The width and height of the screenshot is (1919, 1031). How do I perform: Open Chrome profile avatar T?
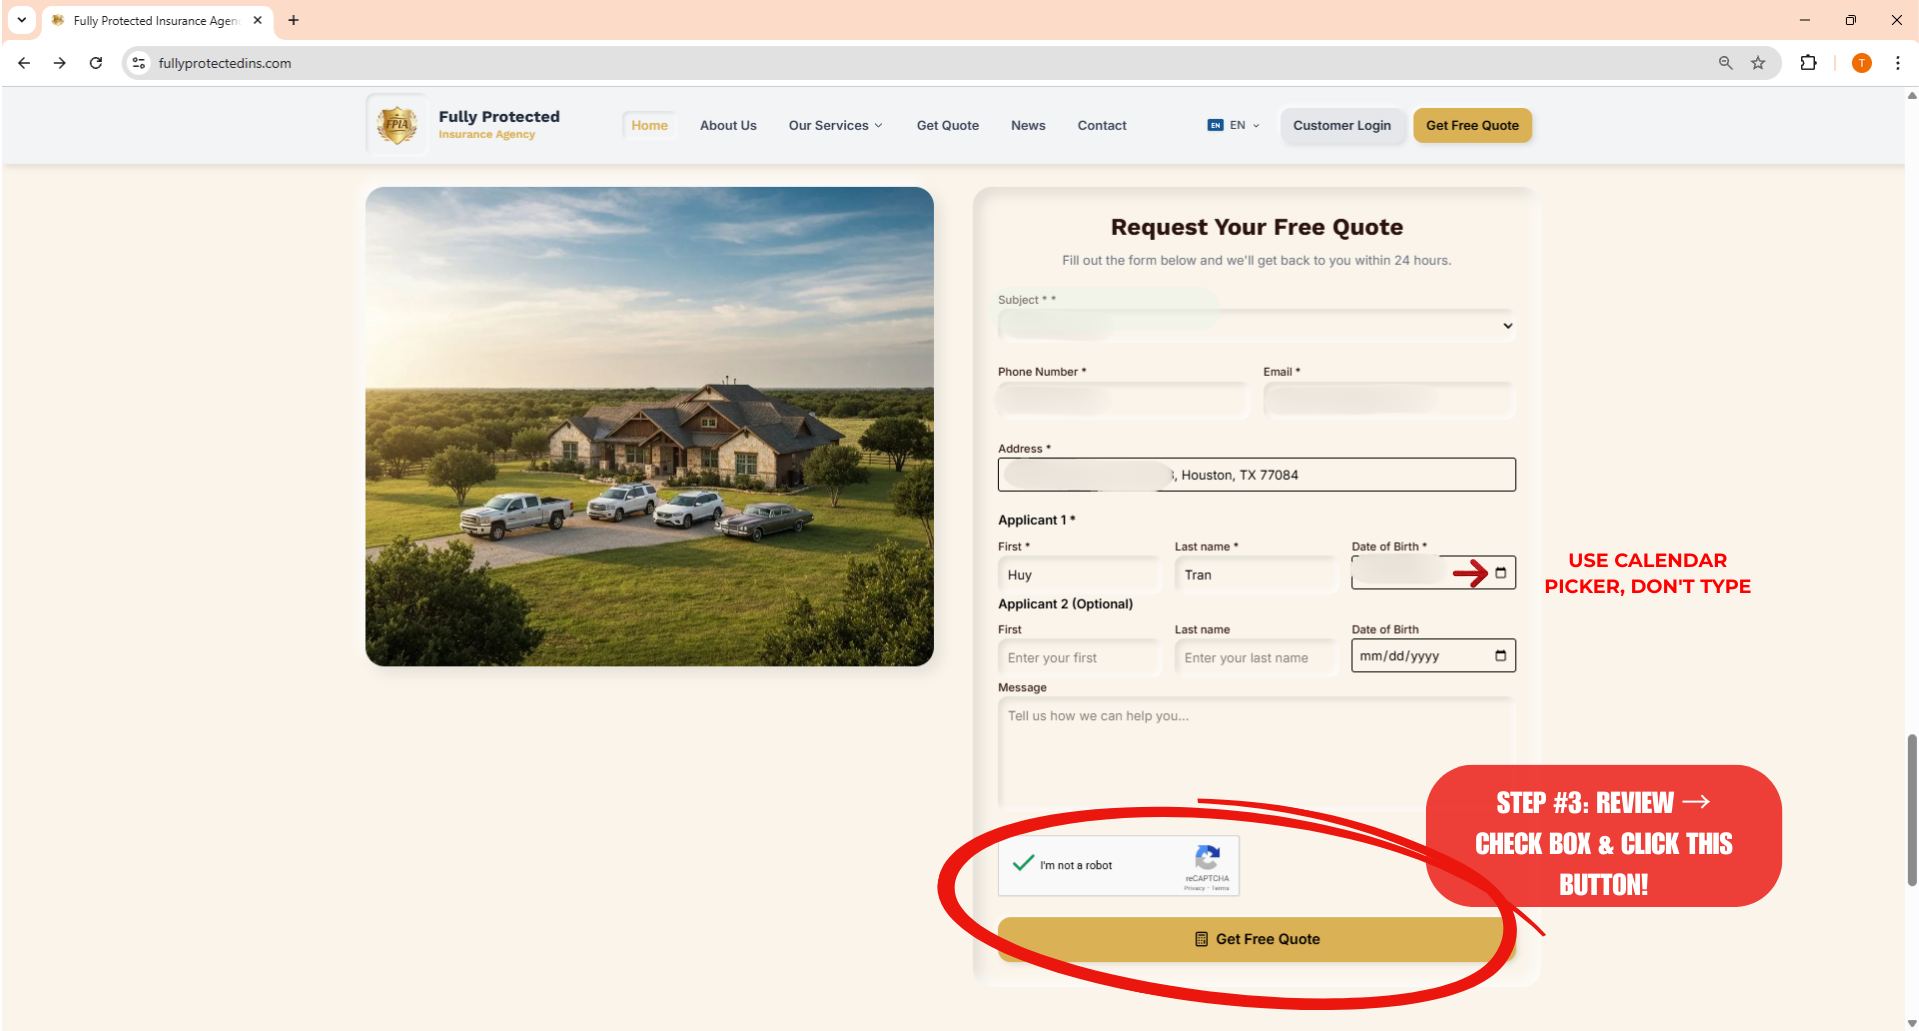1861,63
